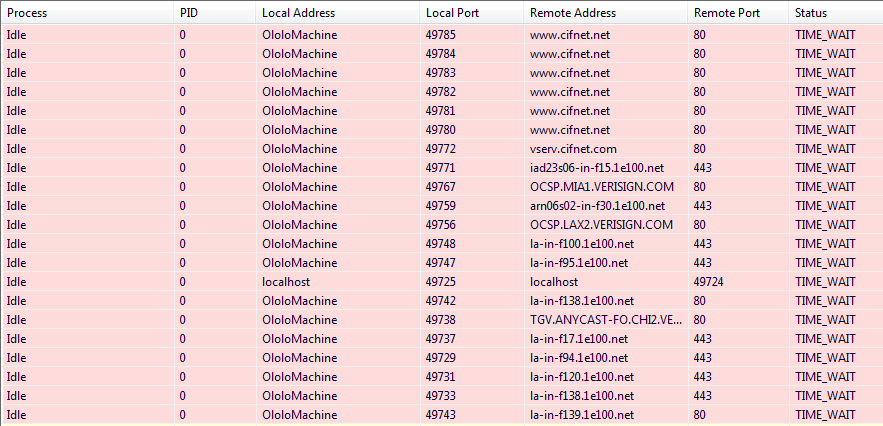Select the la-in-f17.1e100.net row

point(579,339)
